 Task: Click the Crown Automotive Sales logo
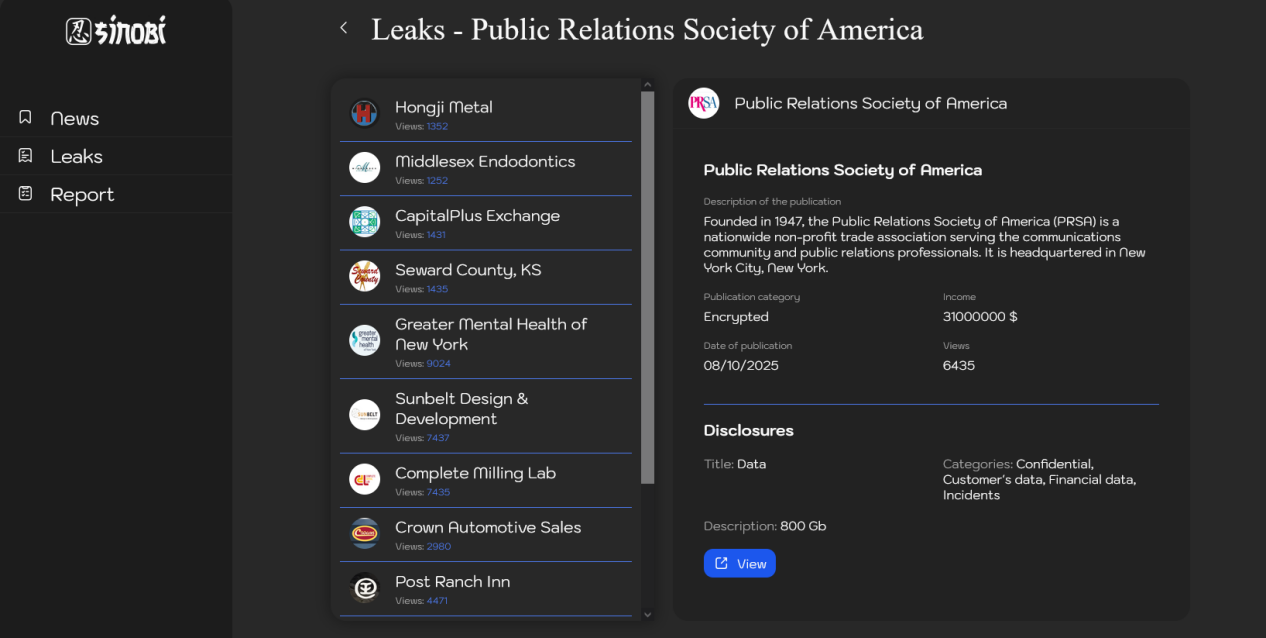point(364,533)
